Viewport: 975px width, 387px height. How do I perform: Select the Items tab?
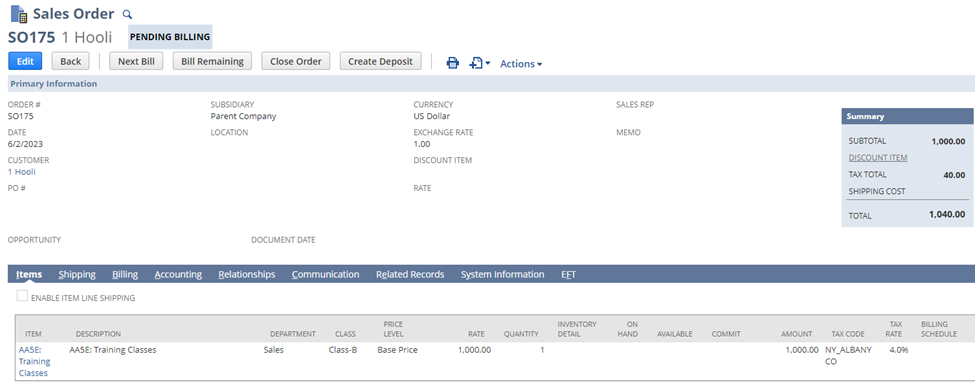[29, 274]
